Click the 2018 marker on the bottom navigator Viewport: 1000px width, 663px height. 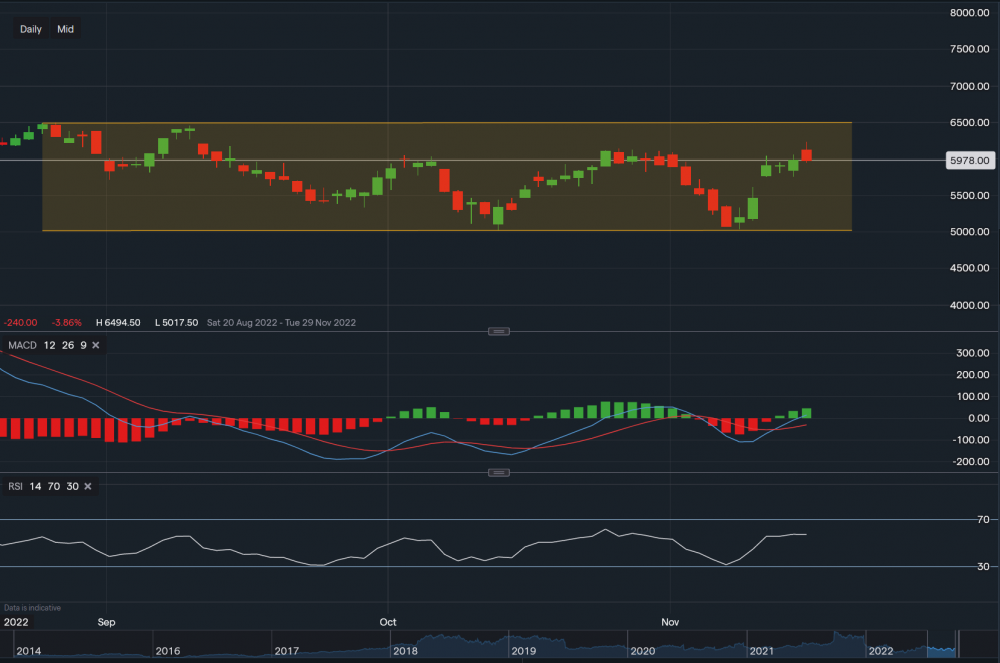click(x=406, y=650)
